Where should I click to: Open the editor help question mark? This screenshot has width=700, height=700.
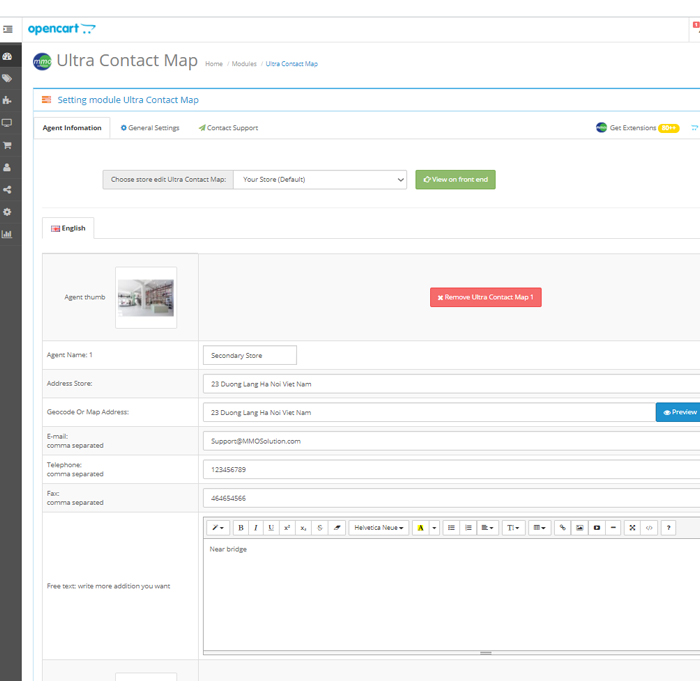[668, 528]
